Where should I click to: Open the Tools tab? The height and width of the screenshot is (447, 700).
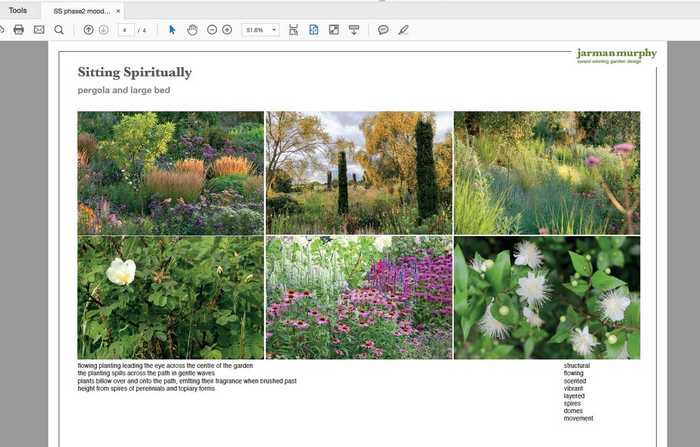[x=18, y=10]
